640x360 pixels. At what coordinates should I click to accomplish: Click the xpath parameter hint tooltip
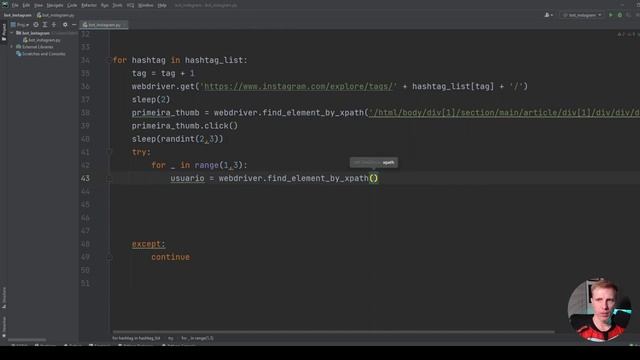(x=373, y=162)
